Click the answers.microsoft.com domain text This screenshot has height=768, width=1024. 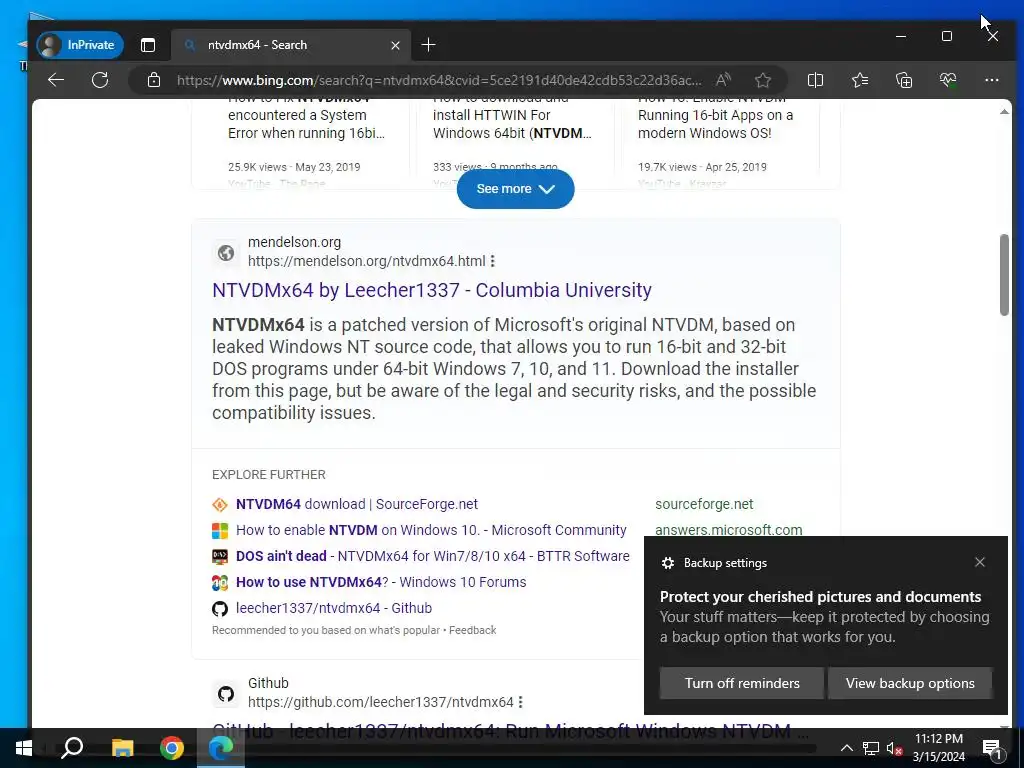tap(729, 530)
